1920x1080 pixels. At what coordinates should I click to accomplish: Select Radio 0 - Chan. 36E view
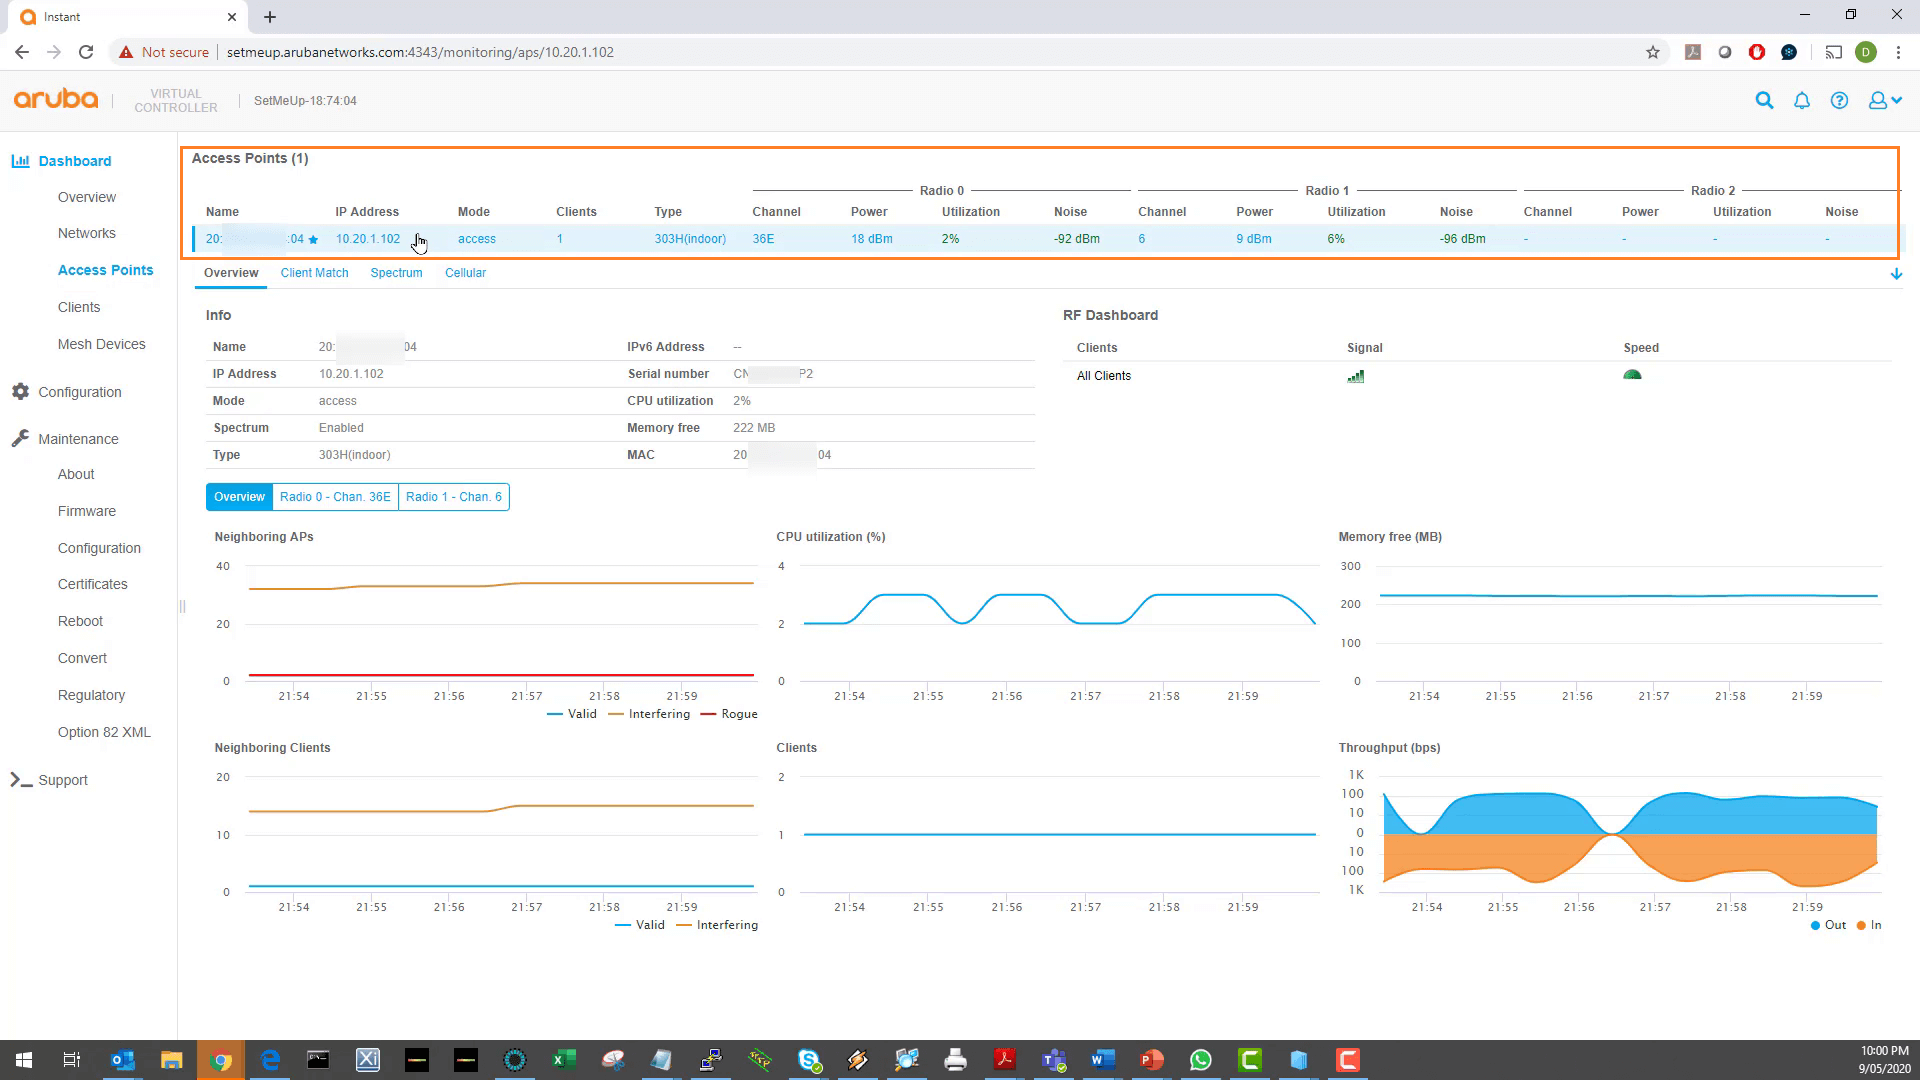tap(335, 496)
